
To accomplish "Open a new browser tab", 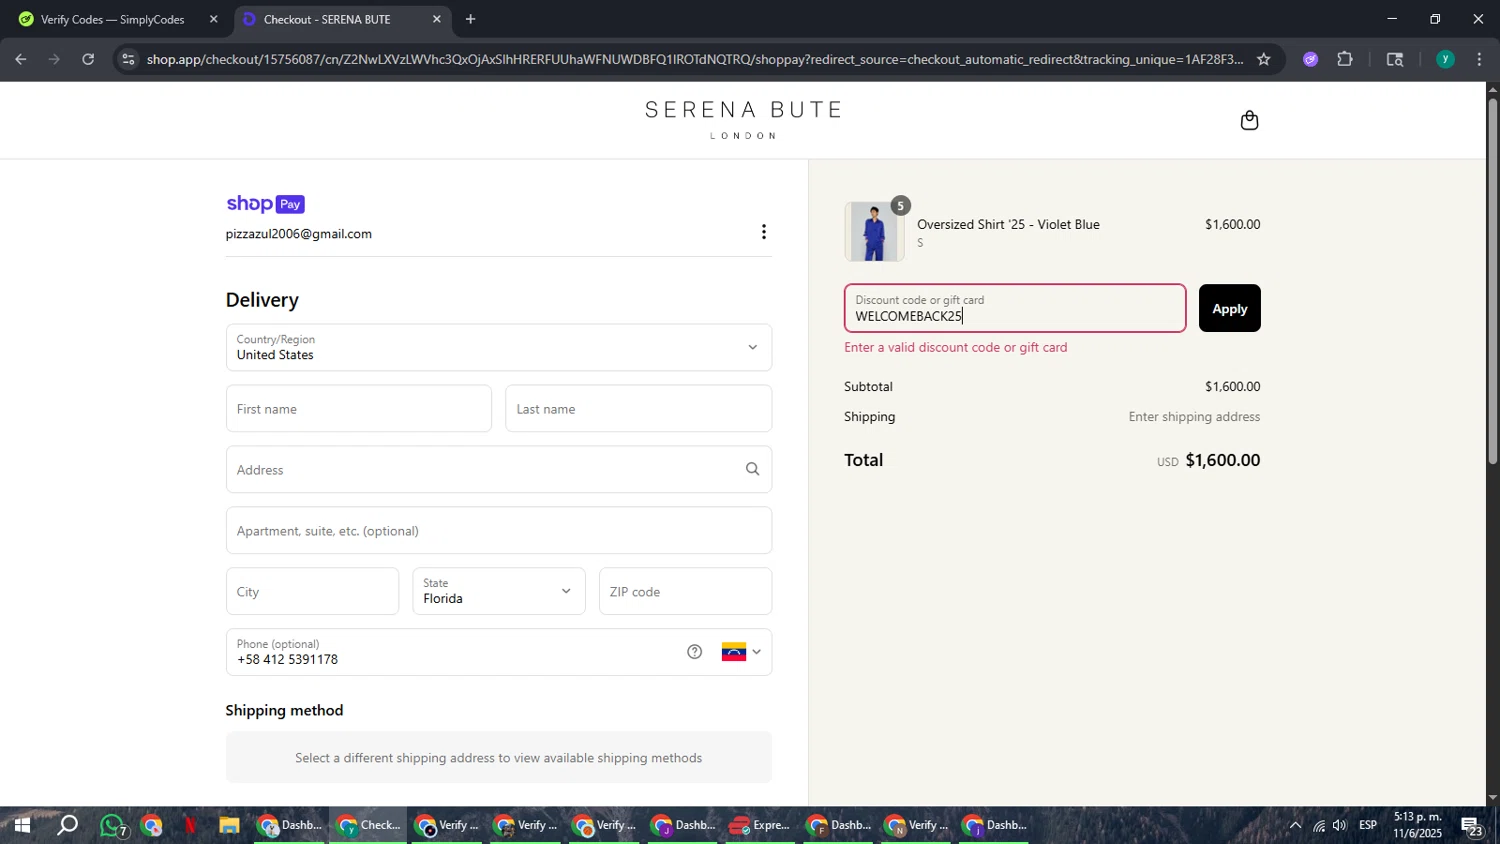I will tap(470, 19).
